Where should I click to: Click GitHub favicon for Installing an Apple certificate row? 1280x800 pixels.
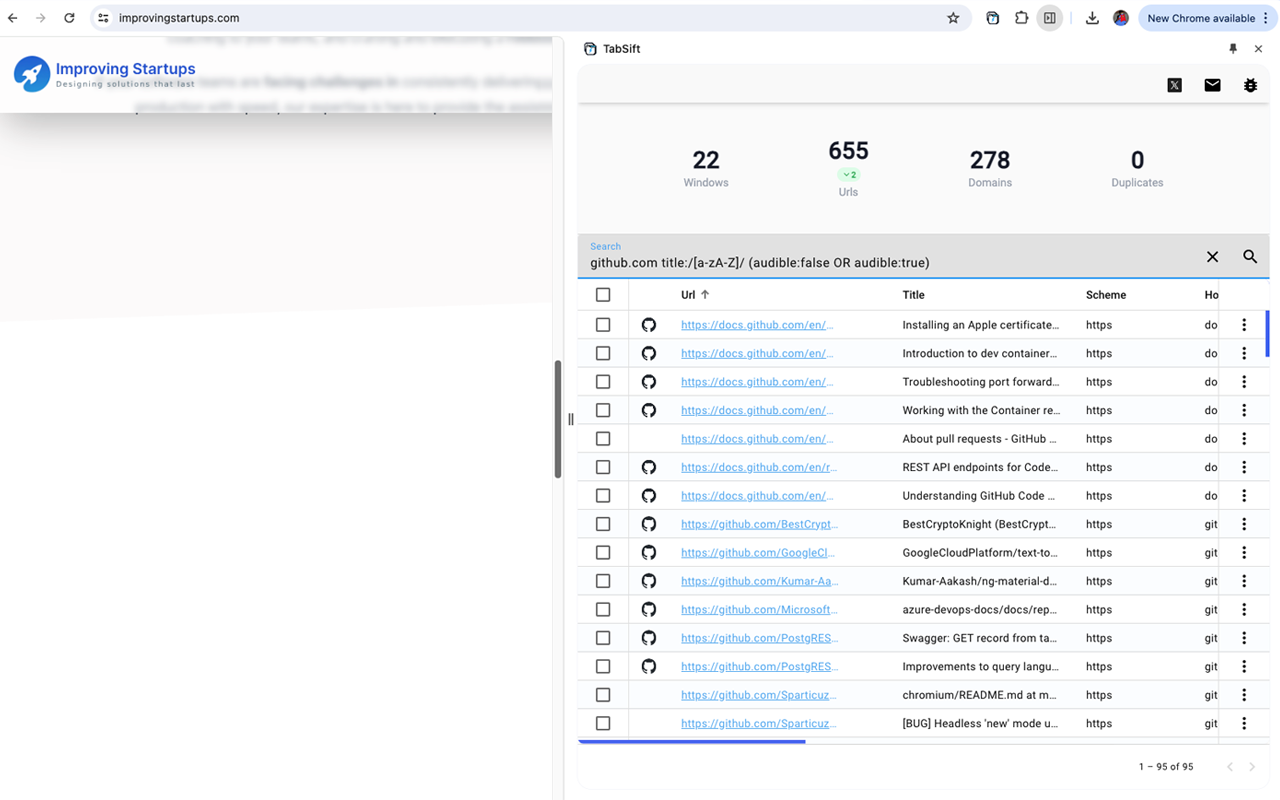tap(649, 325)
